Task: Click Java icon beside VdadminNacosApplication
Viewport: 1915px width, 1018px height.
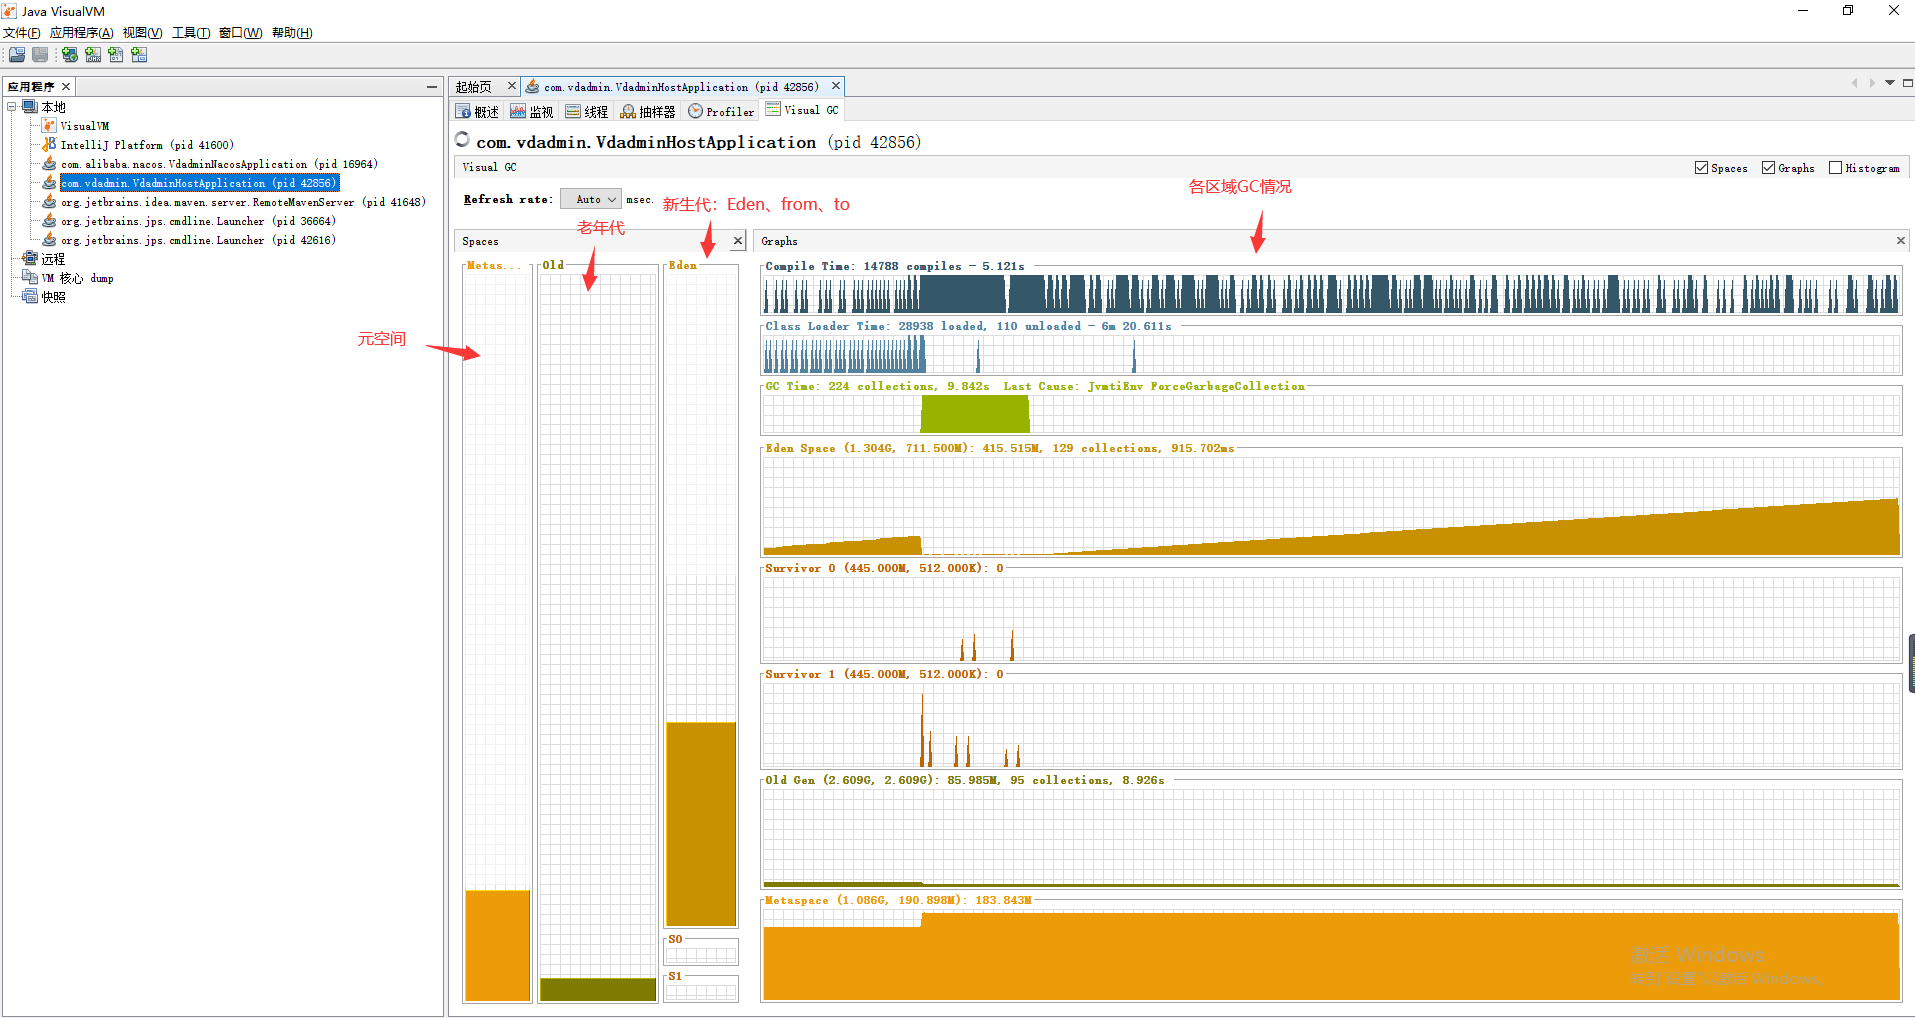Action: [x=49, y=163]
